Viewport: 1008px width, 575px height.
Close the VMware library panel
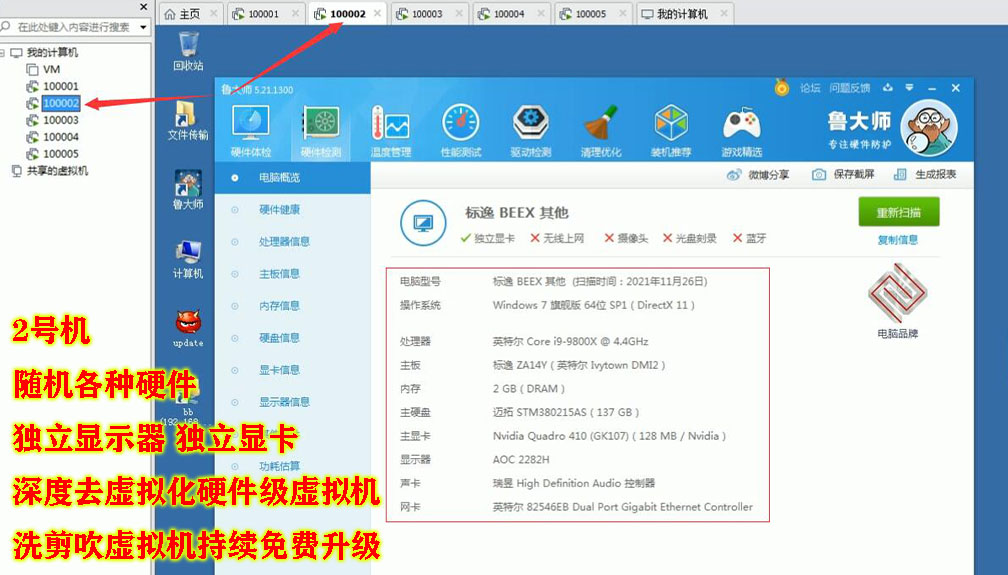[143, 7]
